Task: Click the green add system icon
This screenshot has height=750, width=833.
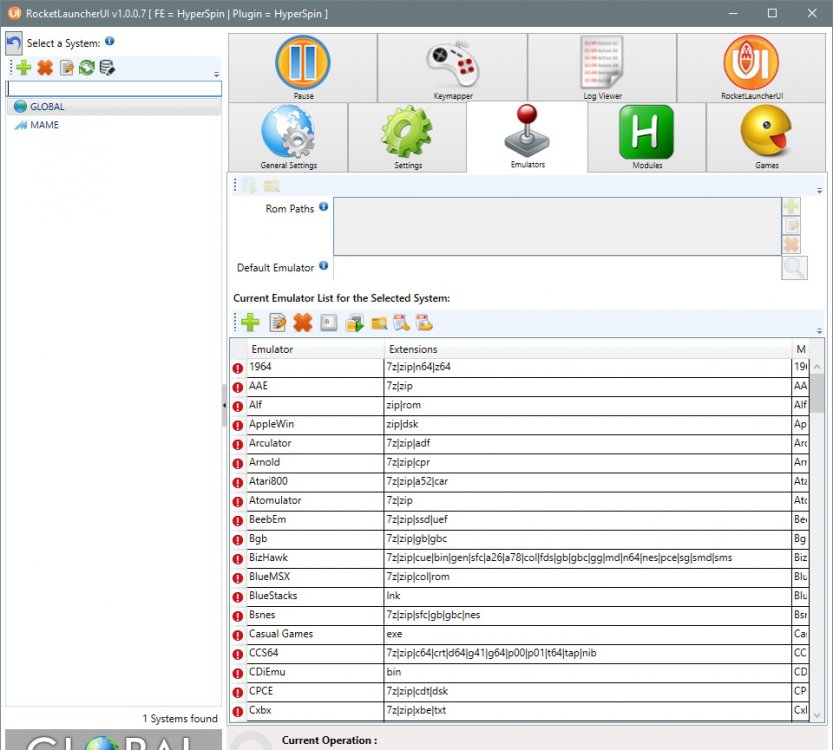Action: pos(23,68)
